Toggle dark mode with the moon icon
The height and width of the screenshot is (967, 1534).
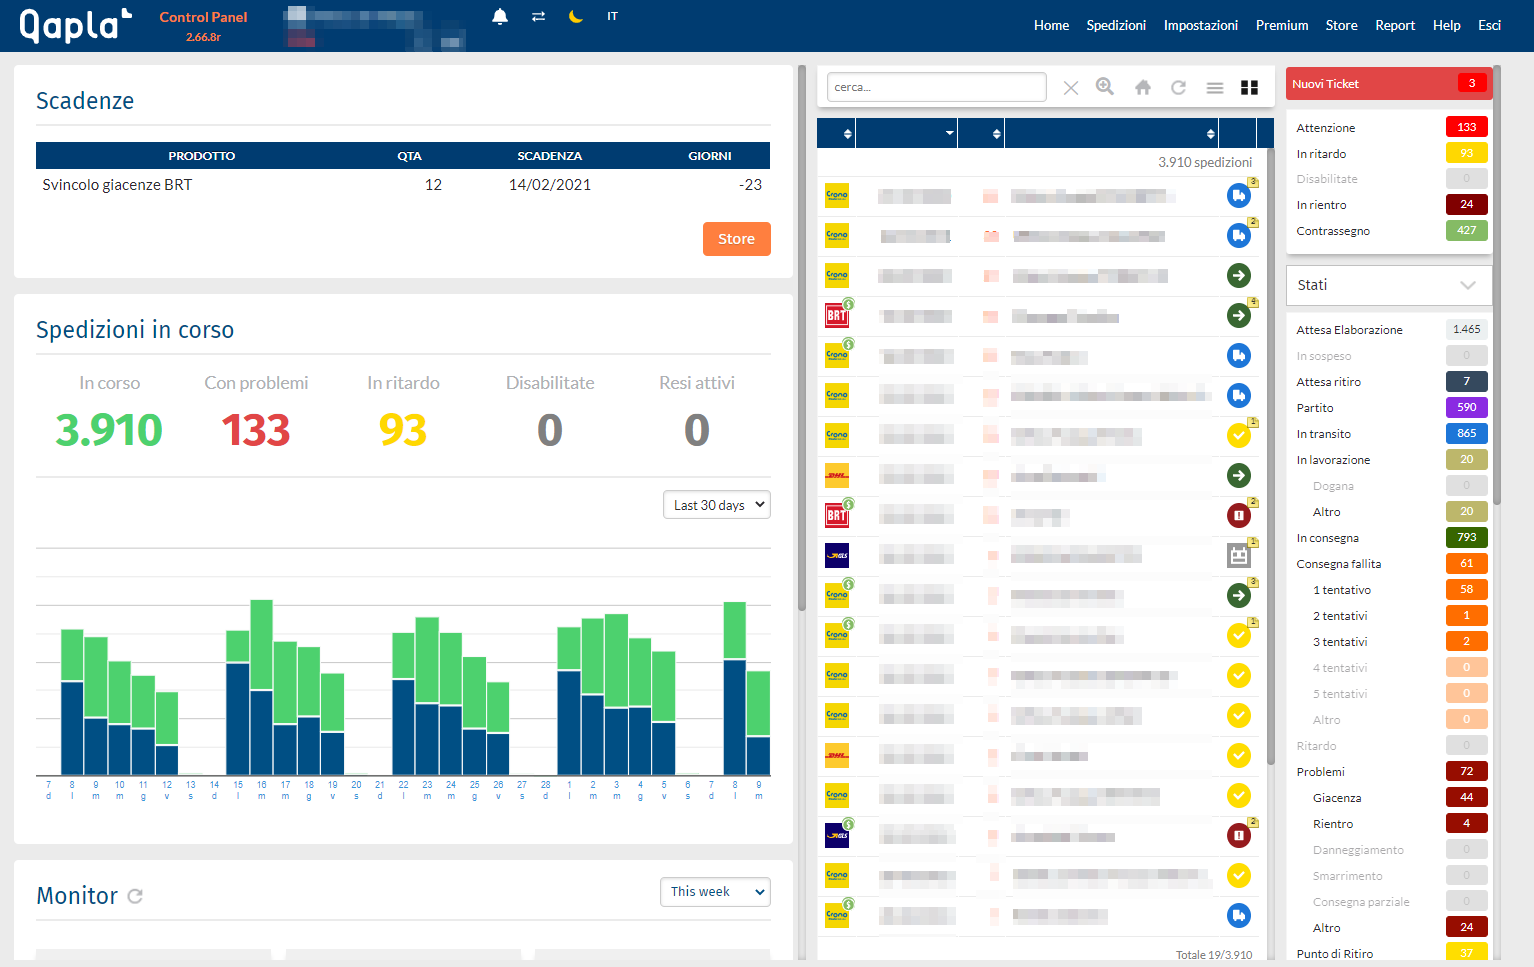pos(576,16)
